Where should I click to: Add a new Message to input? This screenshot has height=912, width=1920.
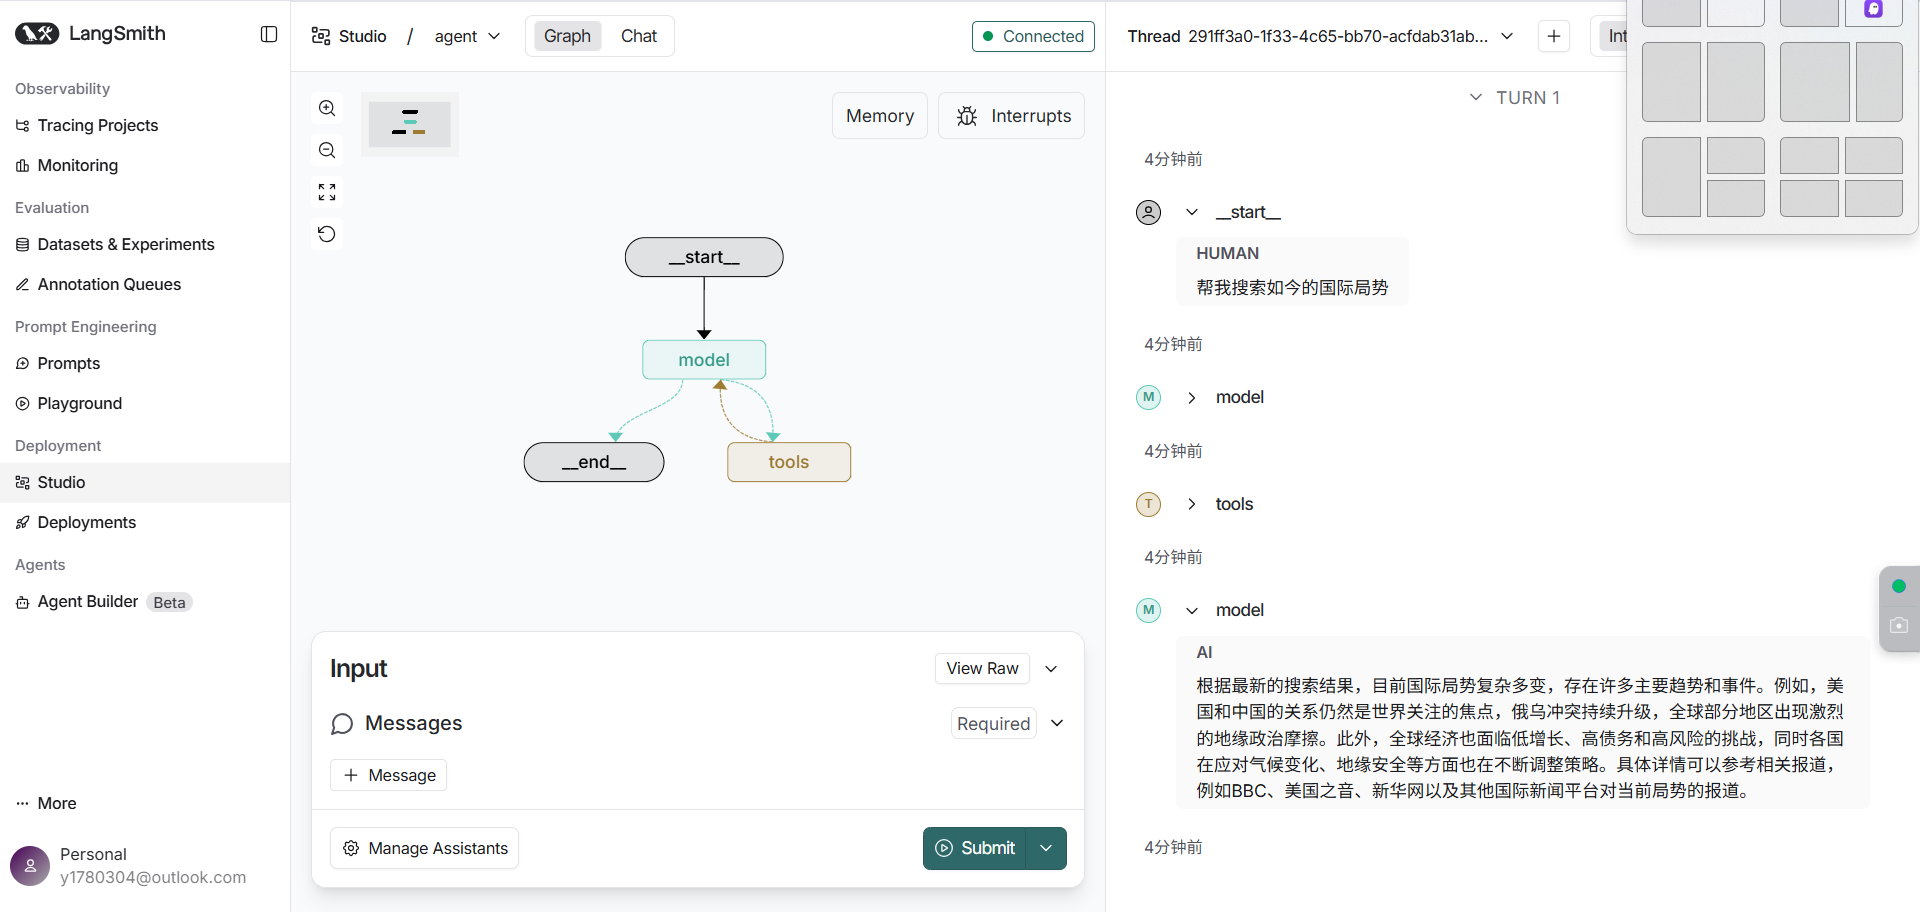(389, 775)
